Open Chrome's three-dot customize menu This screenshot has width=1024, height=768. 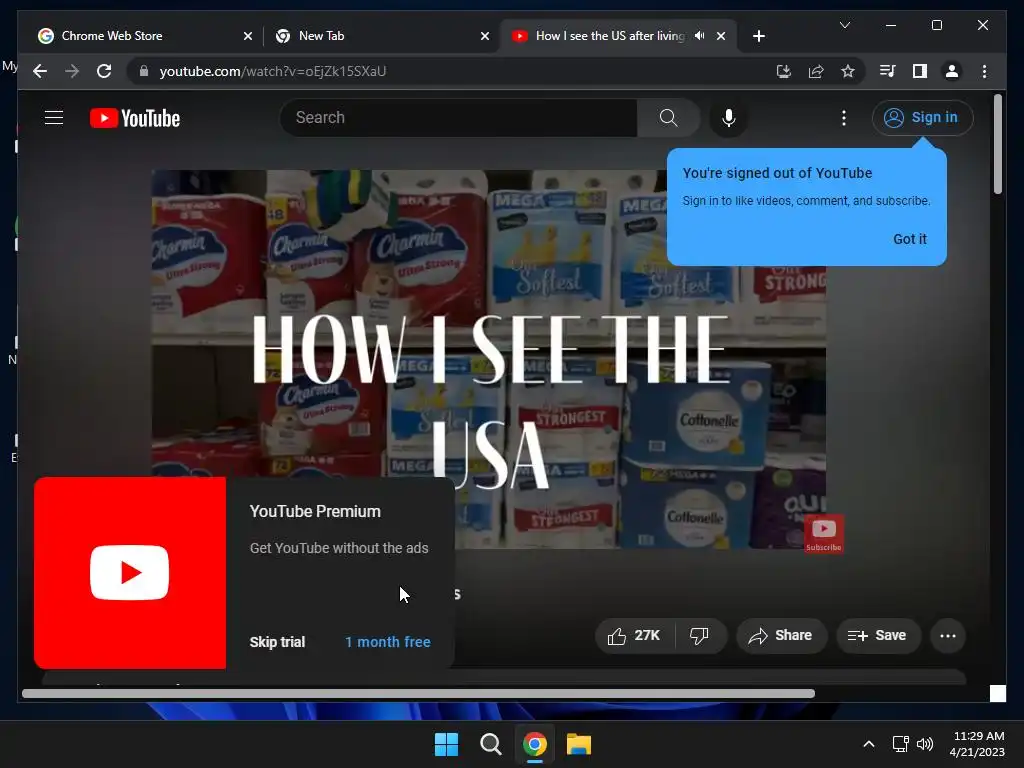984,71
